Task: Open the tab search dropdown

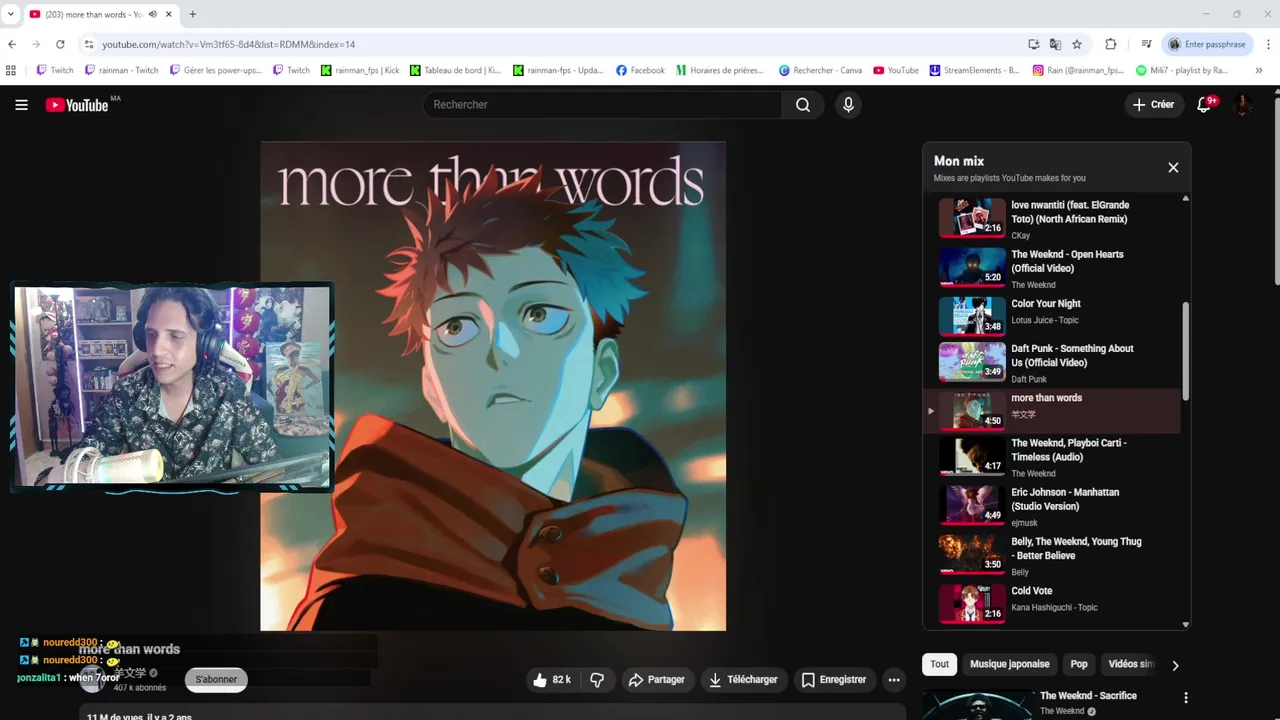Action: [11, 14]
